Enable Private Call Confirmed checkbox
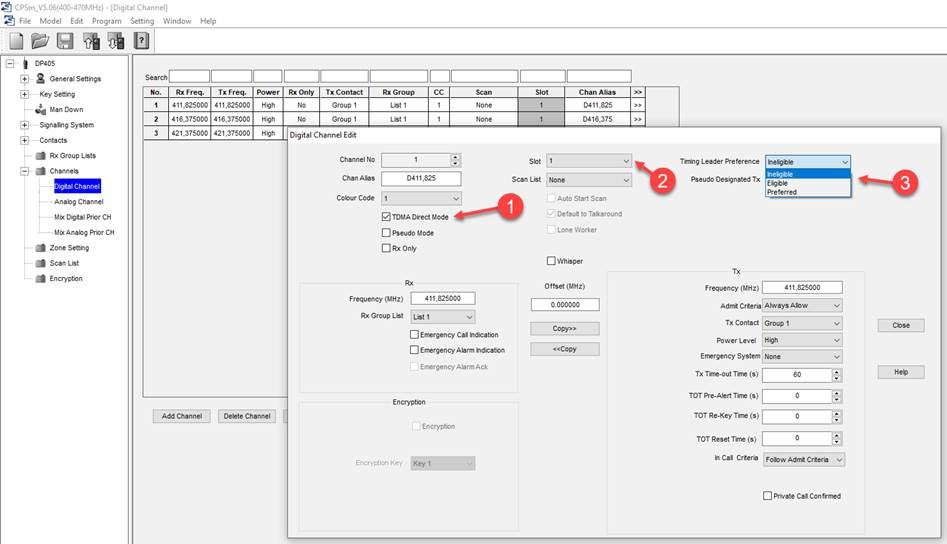947x544 pixels. [x=767, y=496]
